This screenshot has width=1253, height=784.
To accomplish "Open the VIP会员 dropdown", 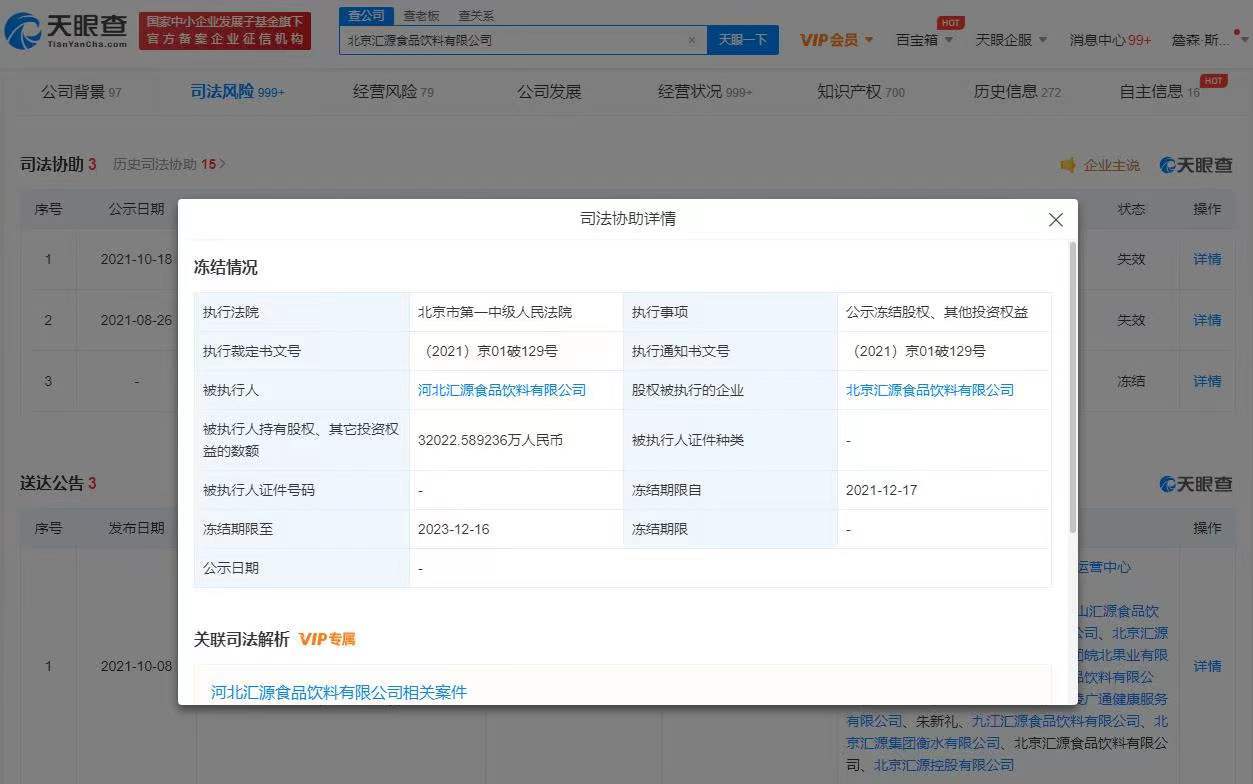I will coord(837,40).
